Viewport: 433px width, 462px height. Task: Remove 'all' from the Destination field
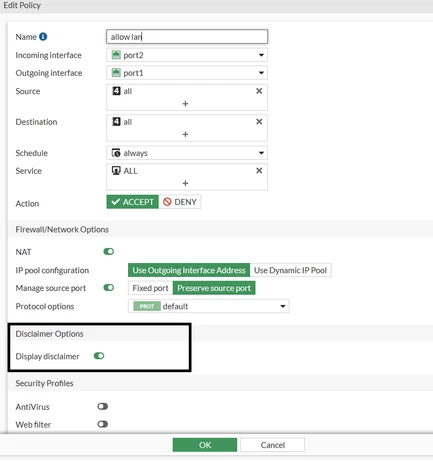click(x=259, y=122)
